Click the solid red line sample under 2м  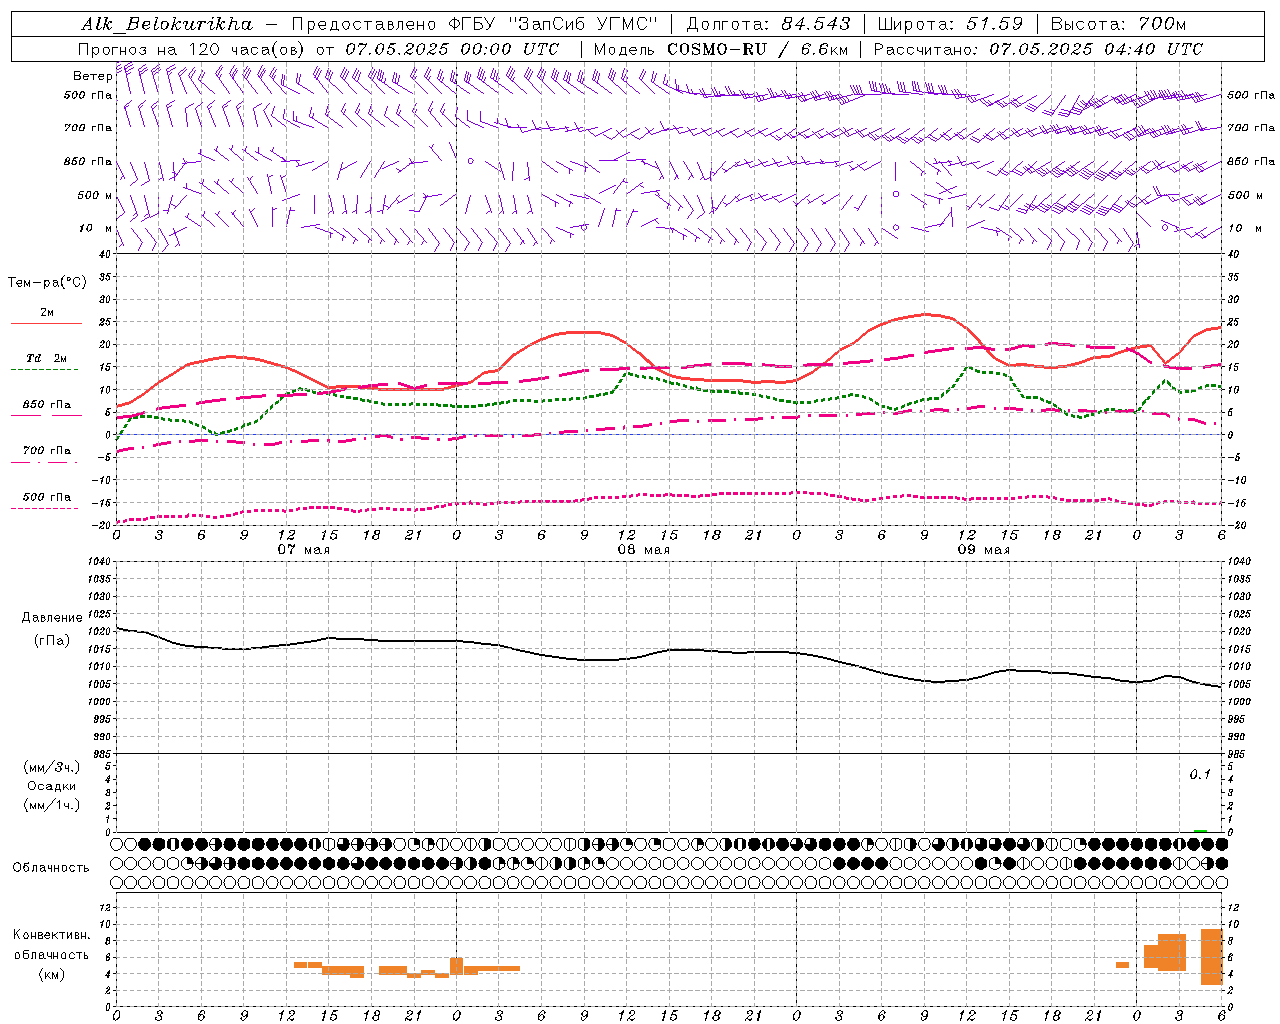(x=46, y=324)
